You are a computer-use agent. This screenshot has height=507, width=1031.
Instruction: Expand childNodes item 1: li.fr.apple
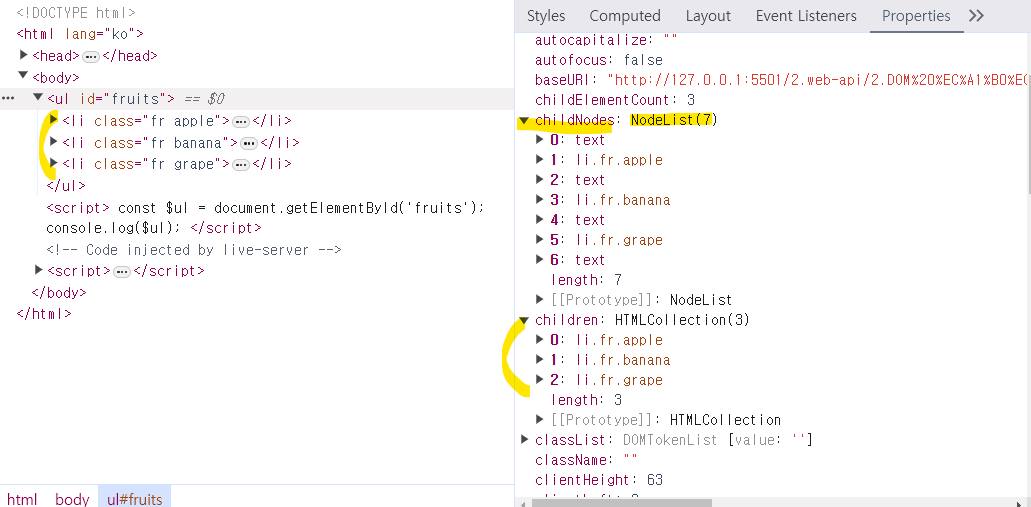click(x=540, y=160)
